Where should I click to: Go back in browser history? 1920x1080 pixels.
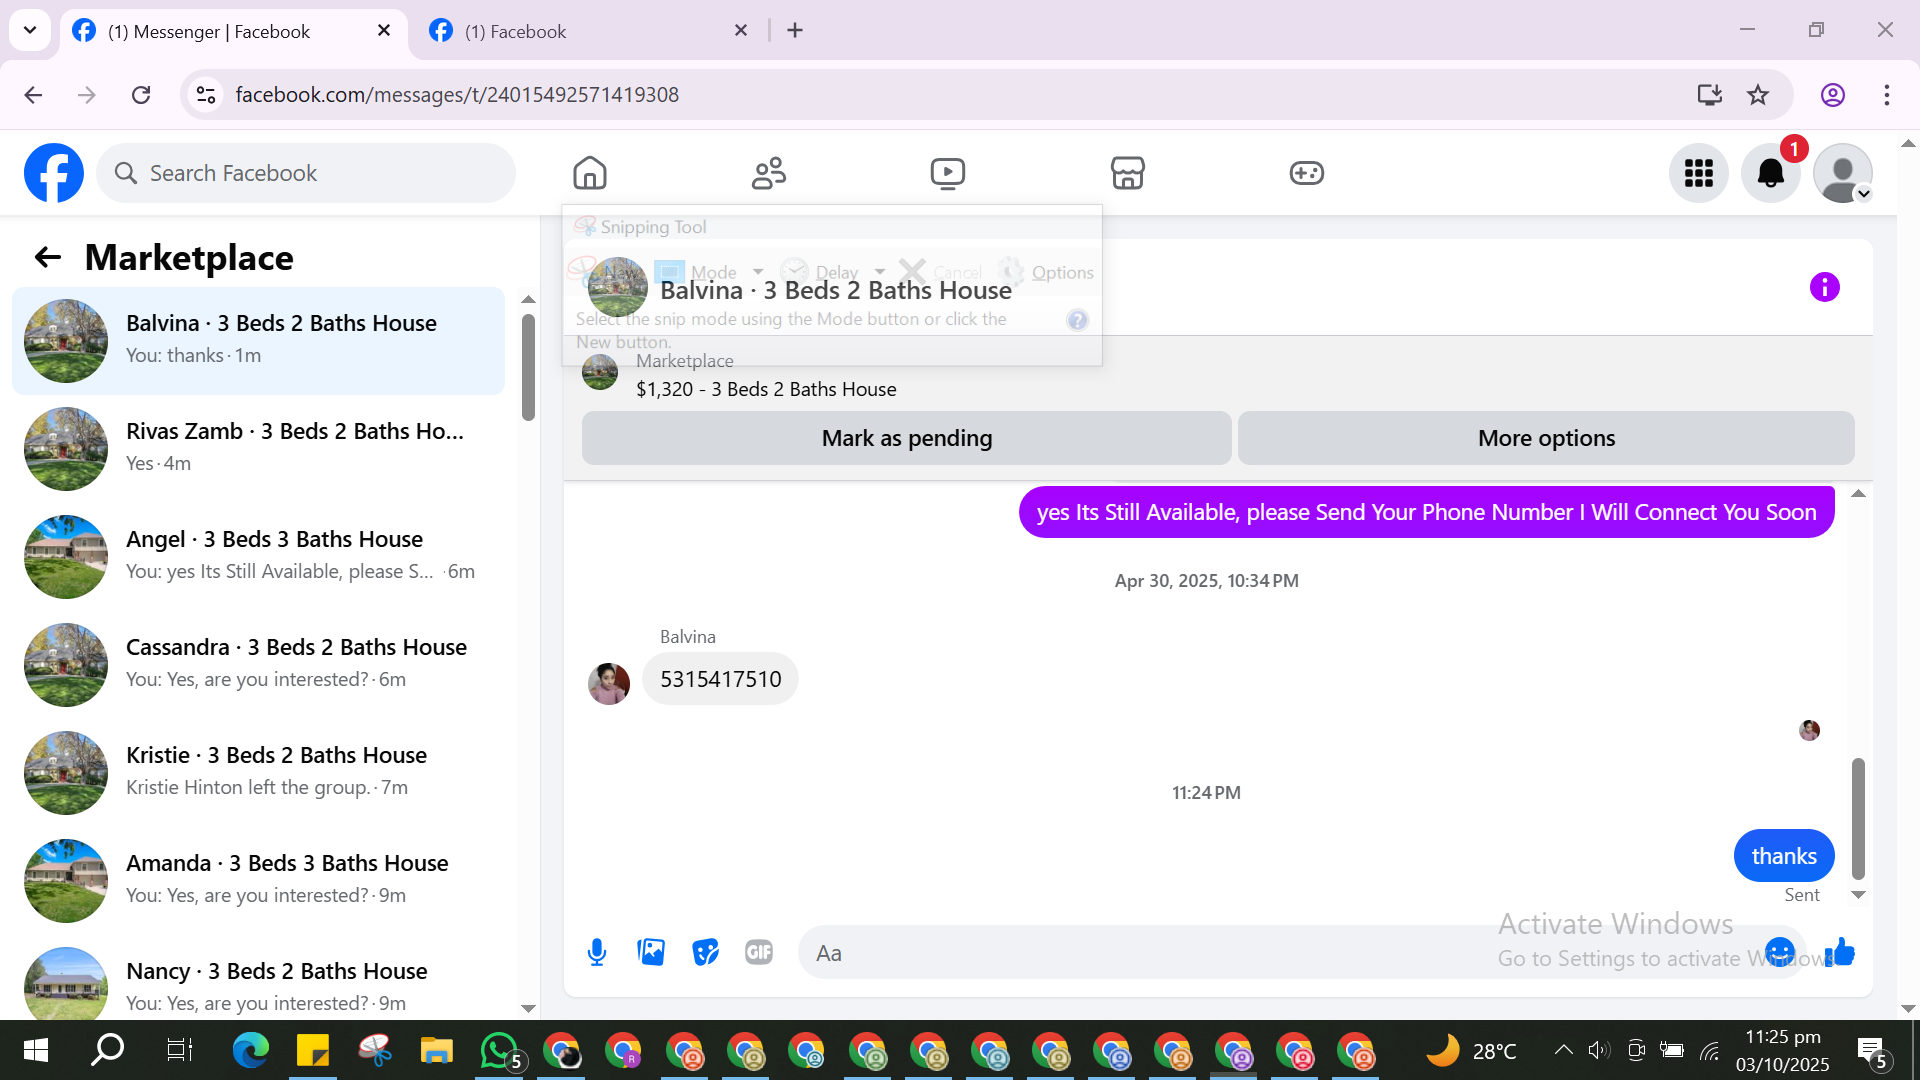33,95
